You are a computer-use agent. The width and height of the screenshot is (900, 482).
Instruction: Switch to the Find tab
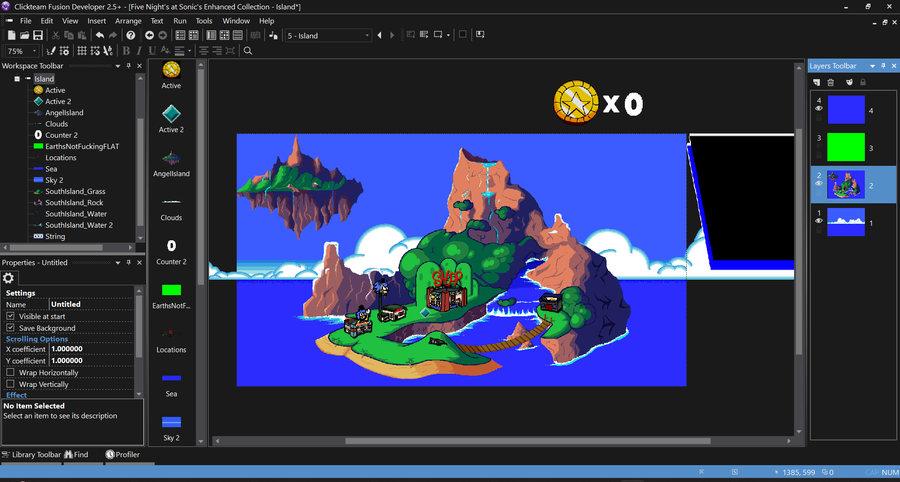pos(76,454)
